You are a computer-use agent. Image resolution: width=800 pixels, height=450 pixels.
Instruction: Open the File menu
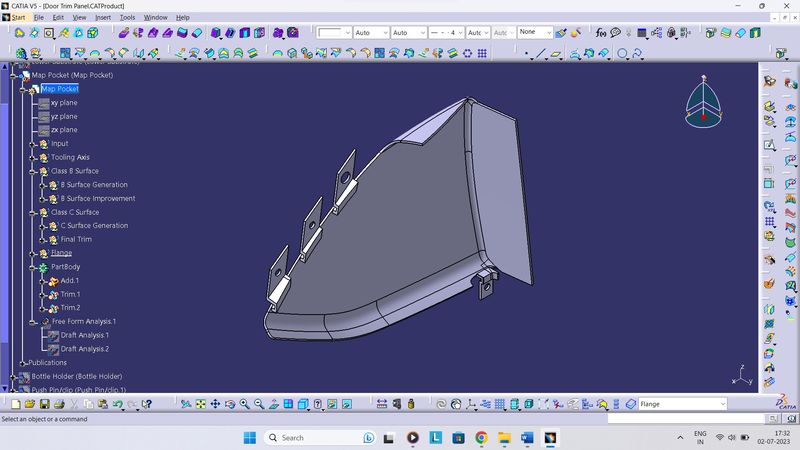pyautogui.click(x=39, y=17)
